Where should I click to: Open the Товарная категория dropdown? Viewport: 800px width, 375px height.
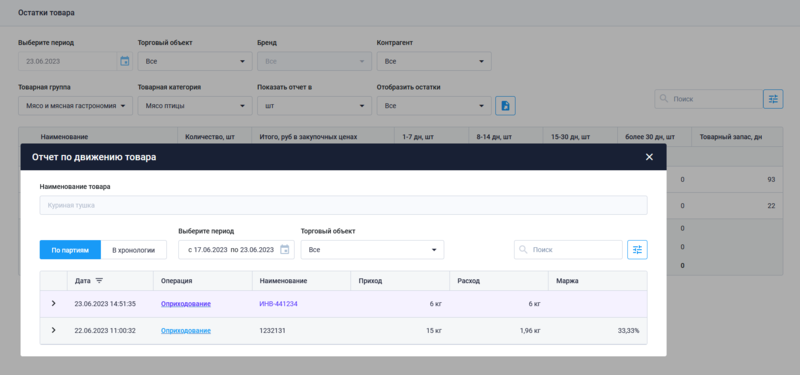coord(195,106)
